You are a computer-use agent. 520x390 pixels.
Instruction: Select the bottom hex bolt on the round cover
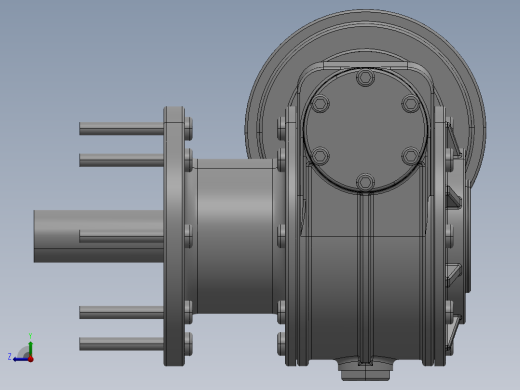[x=365, y=182]
